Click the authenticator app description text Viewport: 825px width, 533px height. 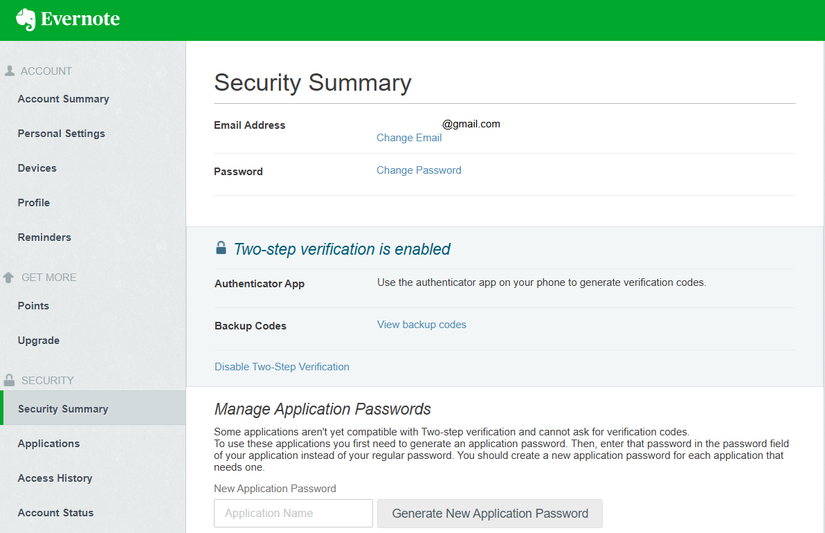point(541,283)
